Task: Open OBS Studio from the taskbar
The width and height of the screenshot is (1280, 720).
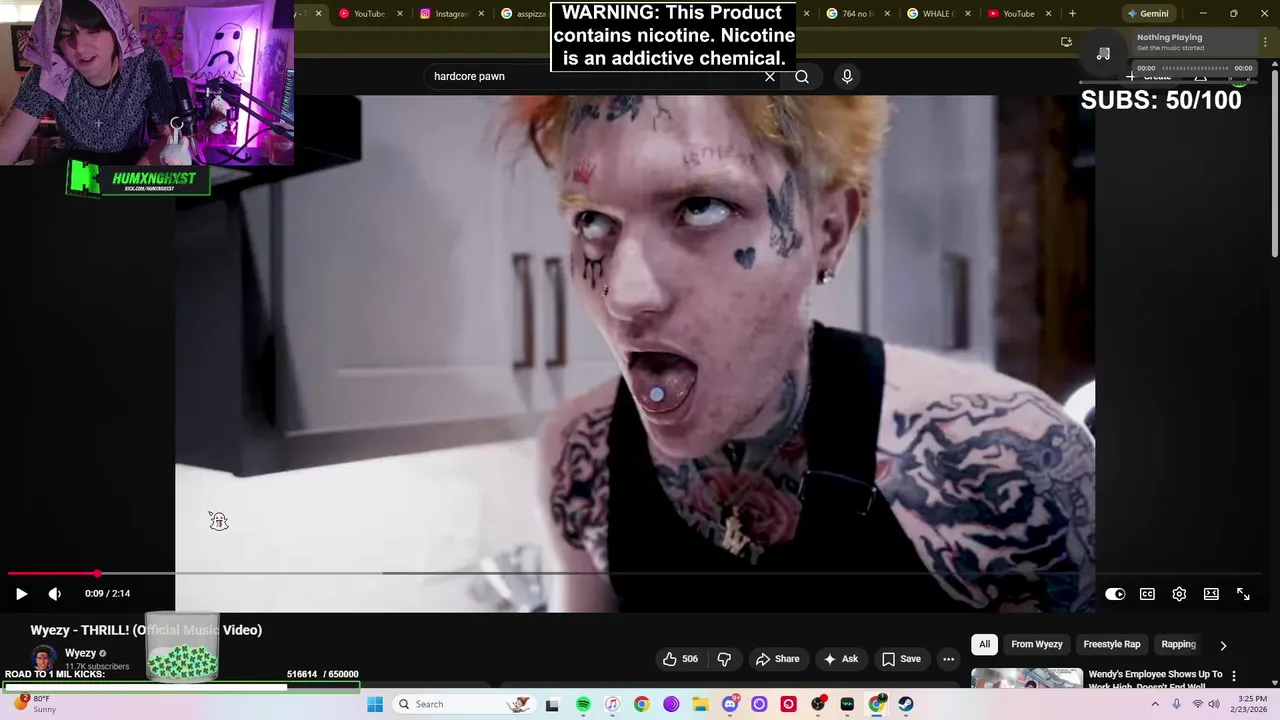Action: click(x=818, y=704)
